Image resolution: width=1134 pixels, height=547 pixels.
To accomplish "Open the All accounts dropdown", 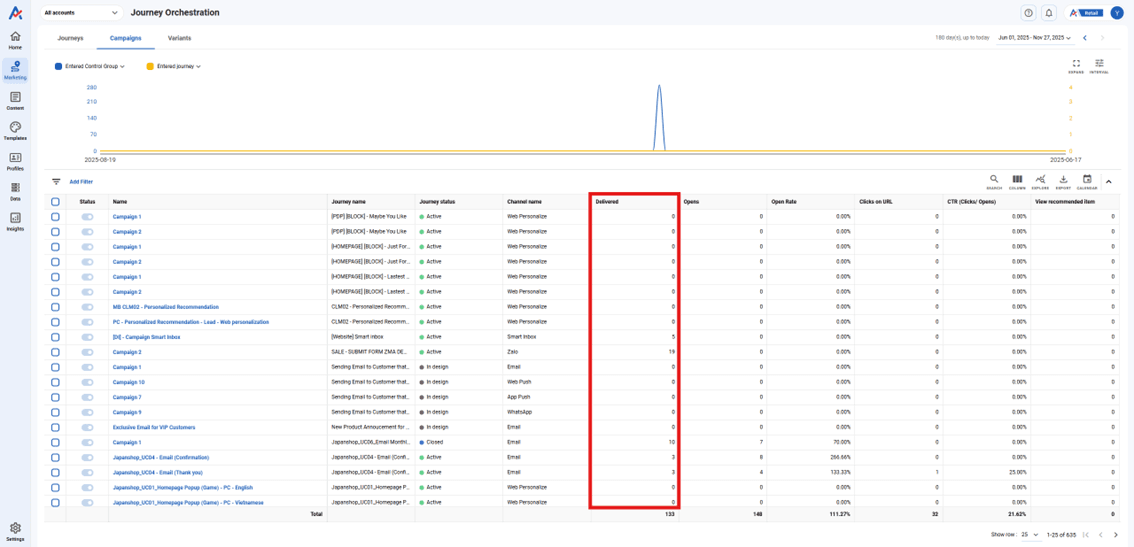I will (81, 13).
